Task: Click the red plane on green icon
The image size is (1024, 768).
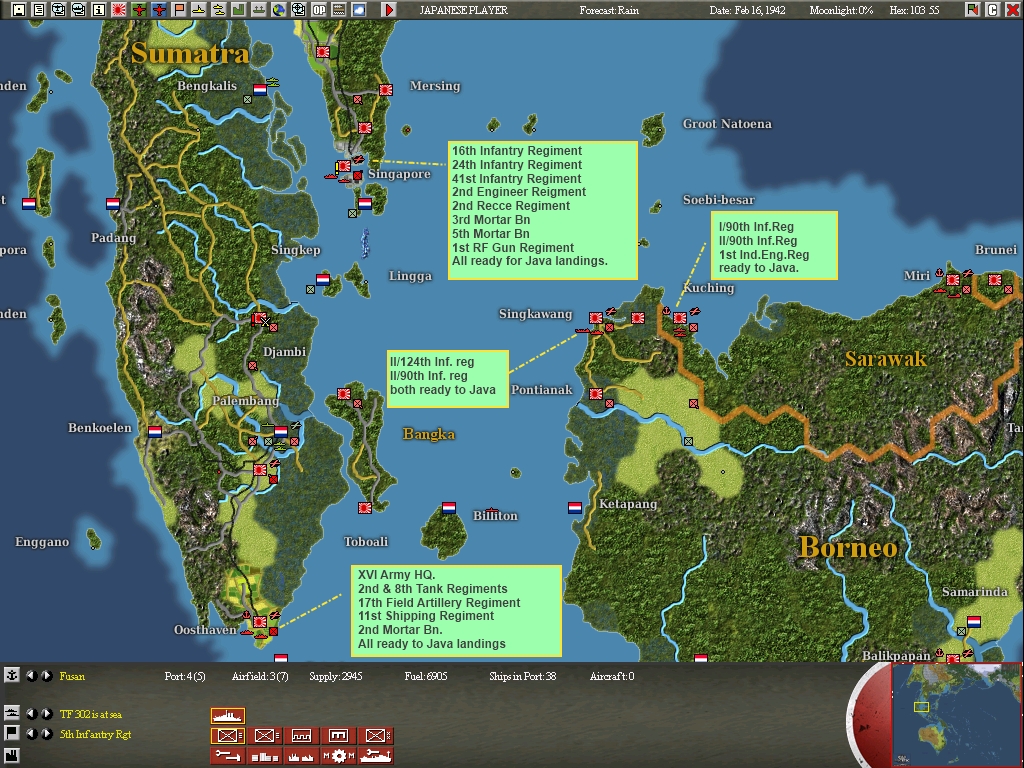Action: click(138, 9)
